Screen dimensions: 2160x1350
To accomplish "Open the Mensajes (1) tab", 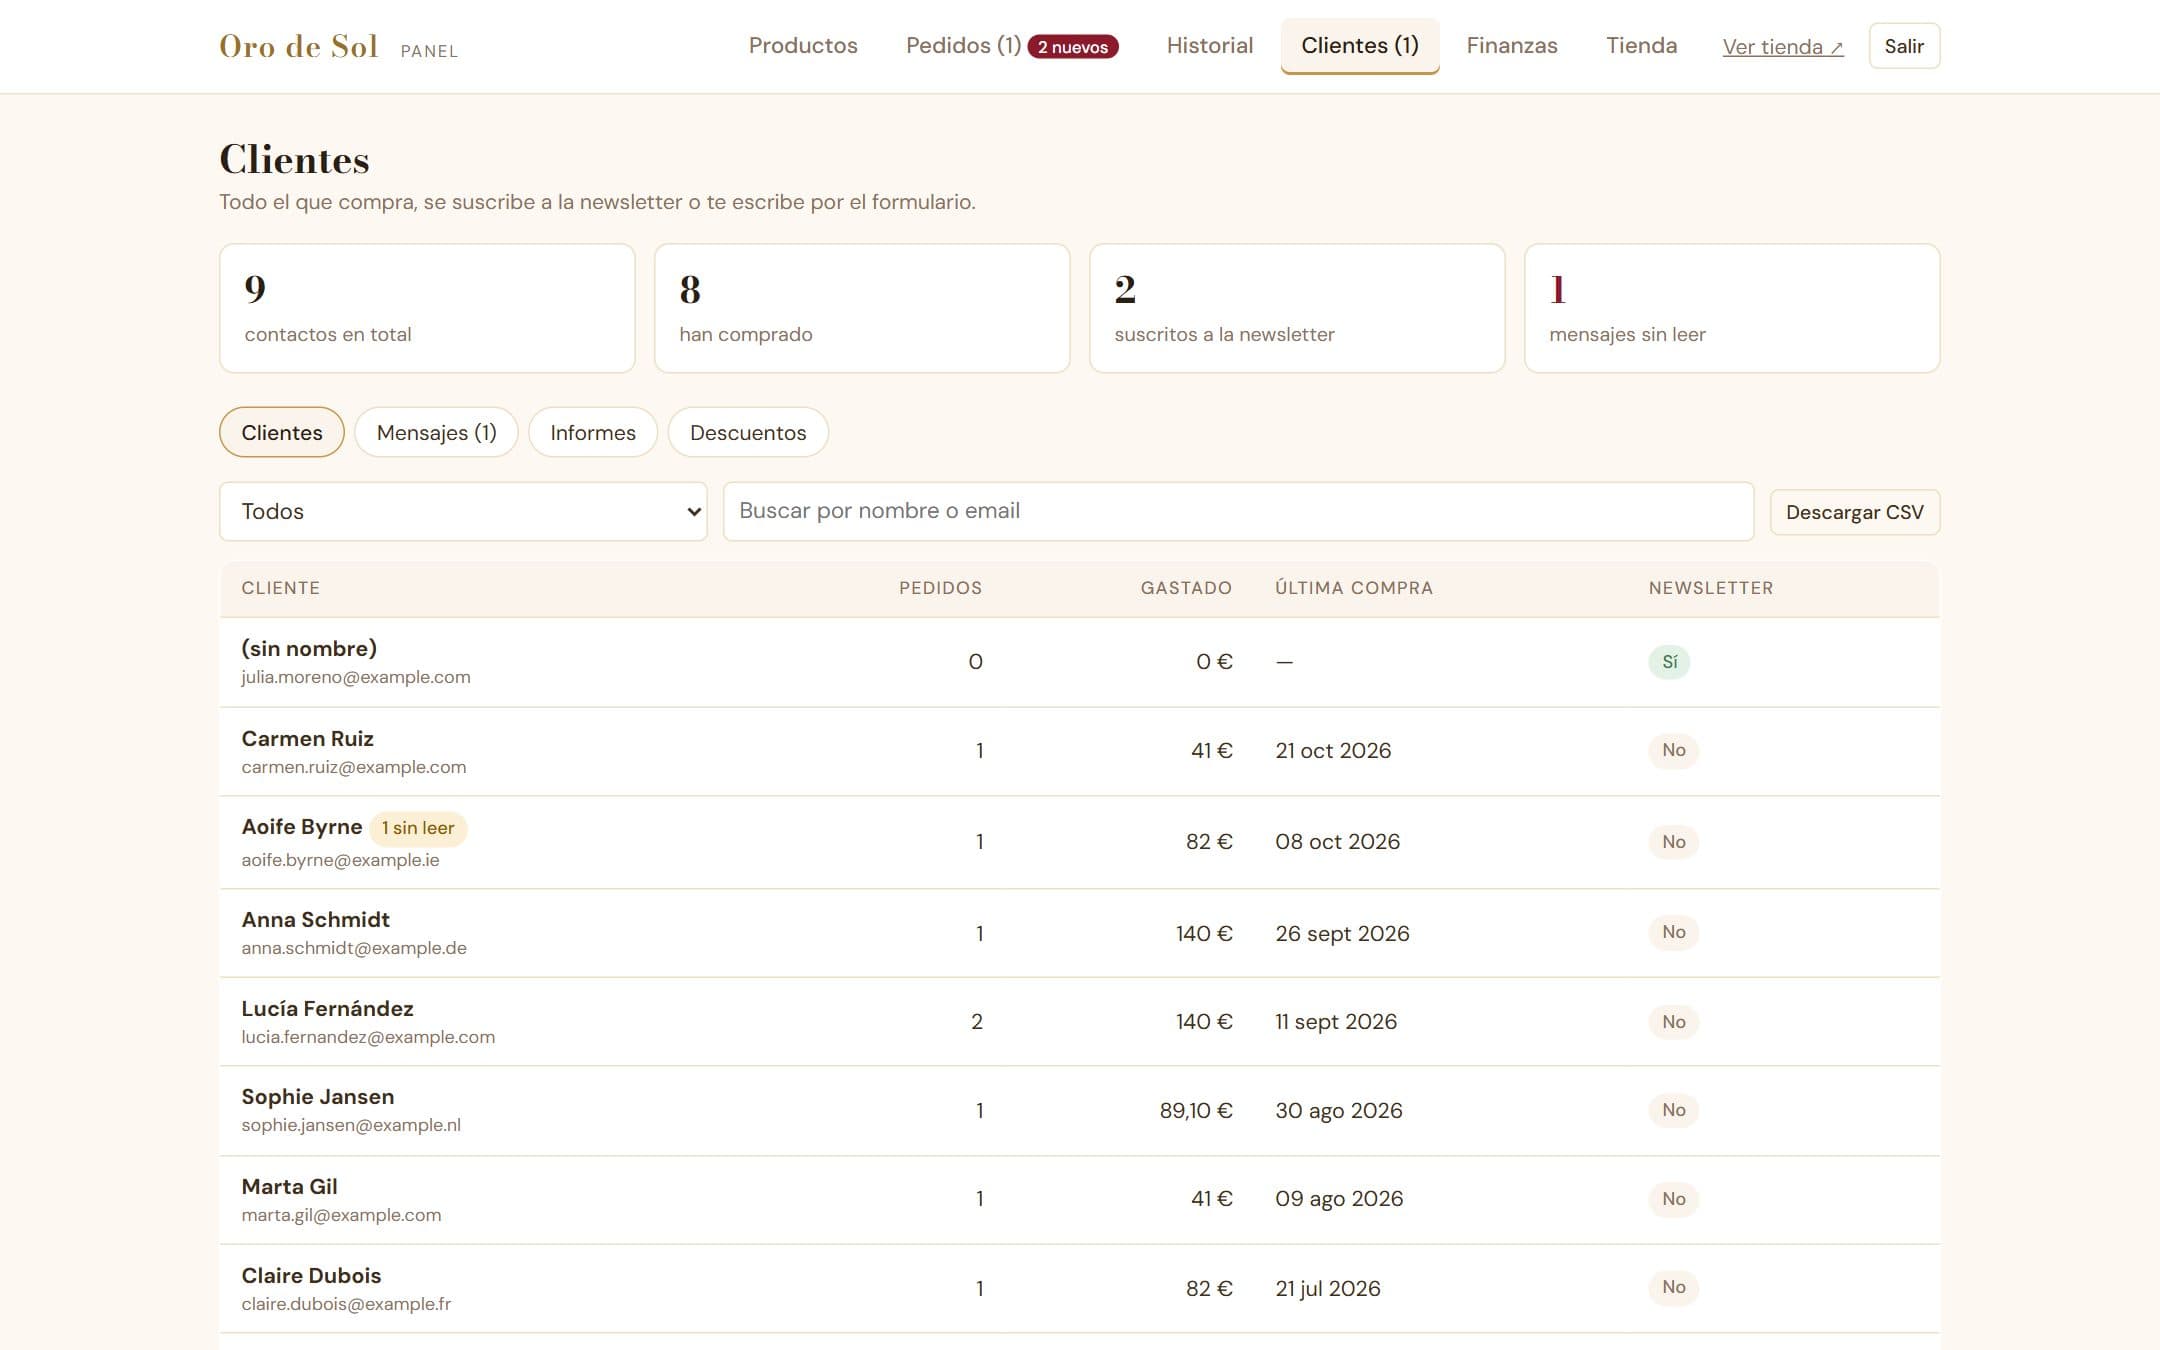I will tap(436, 432).
